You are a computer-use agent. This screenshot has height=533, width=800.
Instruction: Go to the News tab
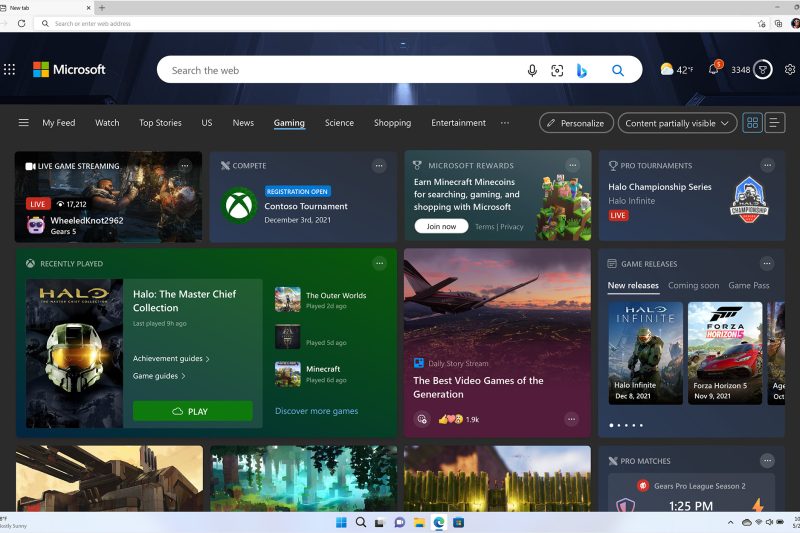pos(243,122)
